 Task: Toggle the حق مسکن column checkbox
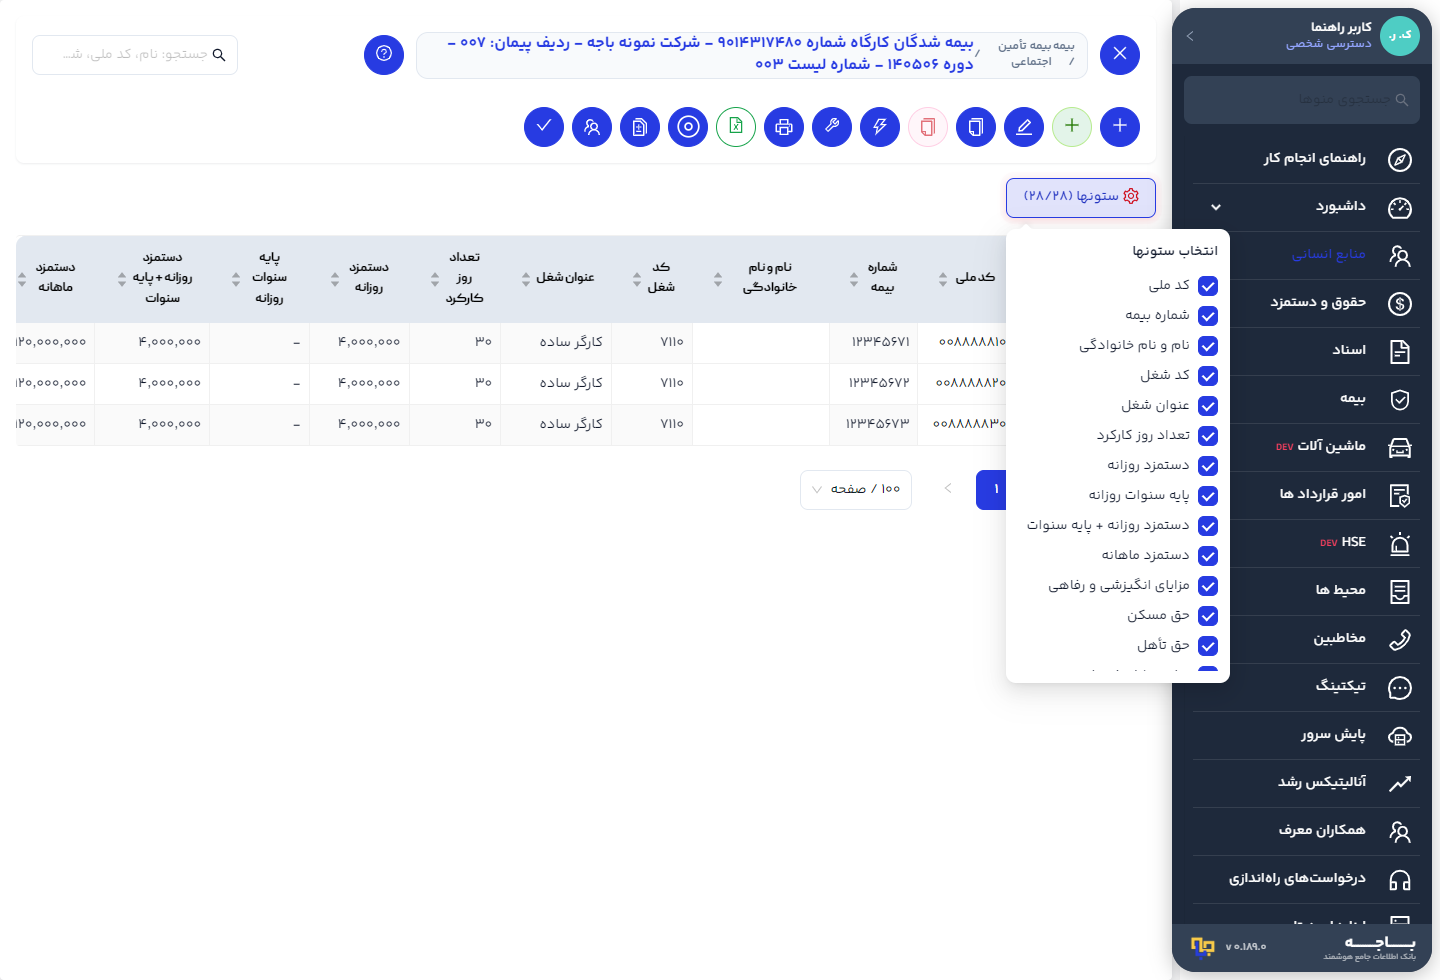[x=1208, y=616]
